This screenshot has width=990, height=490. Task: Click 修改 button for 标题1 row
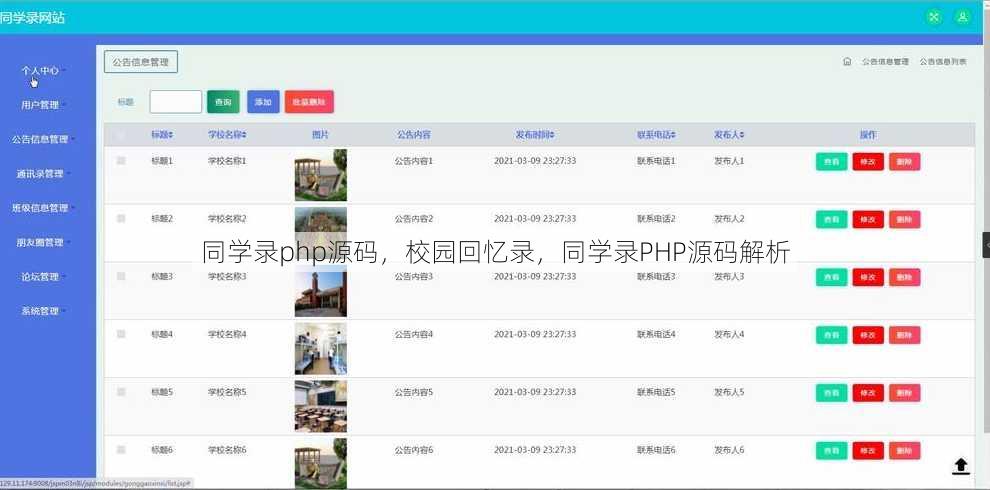868,162
